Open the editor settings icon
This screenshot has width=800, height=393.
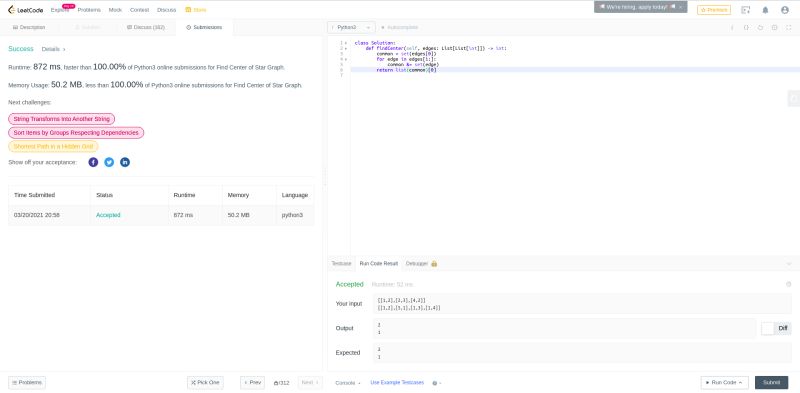click(x=774, y=28)
